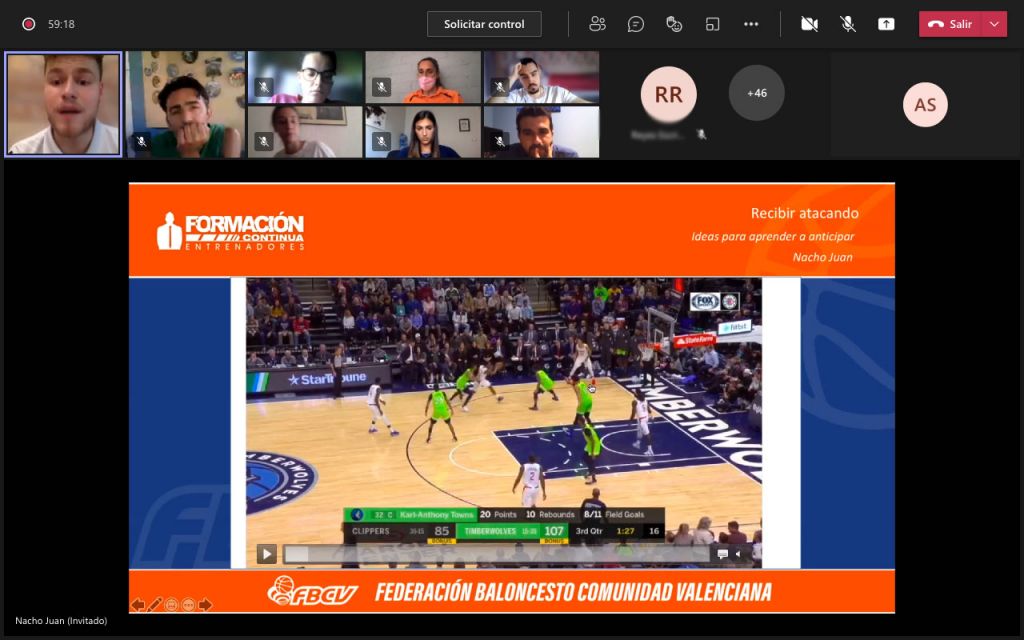This screenshot has height=640, width=1024.
Task: Leave the meeting with Salir
Action: click(951, 24)
